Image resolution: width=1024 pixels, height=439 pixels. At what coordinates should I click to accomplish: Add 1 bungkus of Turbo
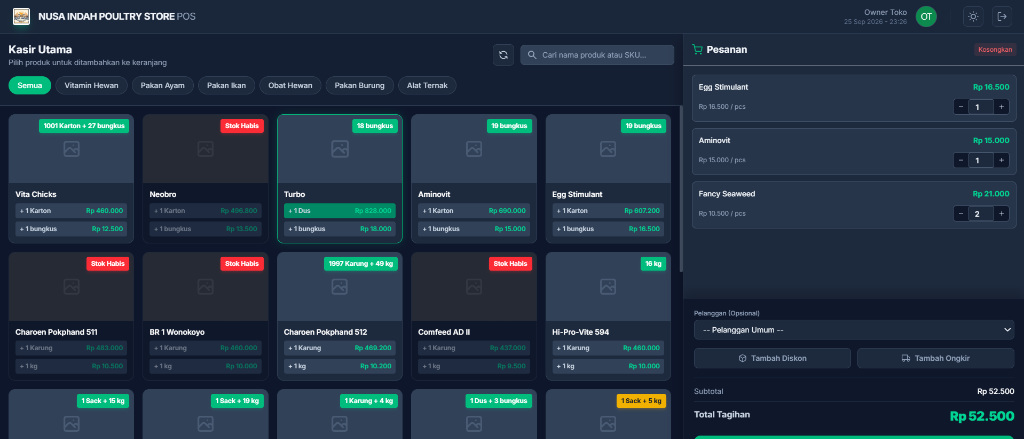tap(340, 229)
